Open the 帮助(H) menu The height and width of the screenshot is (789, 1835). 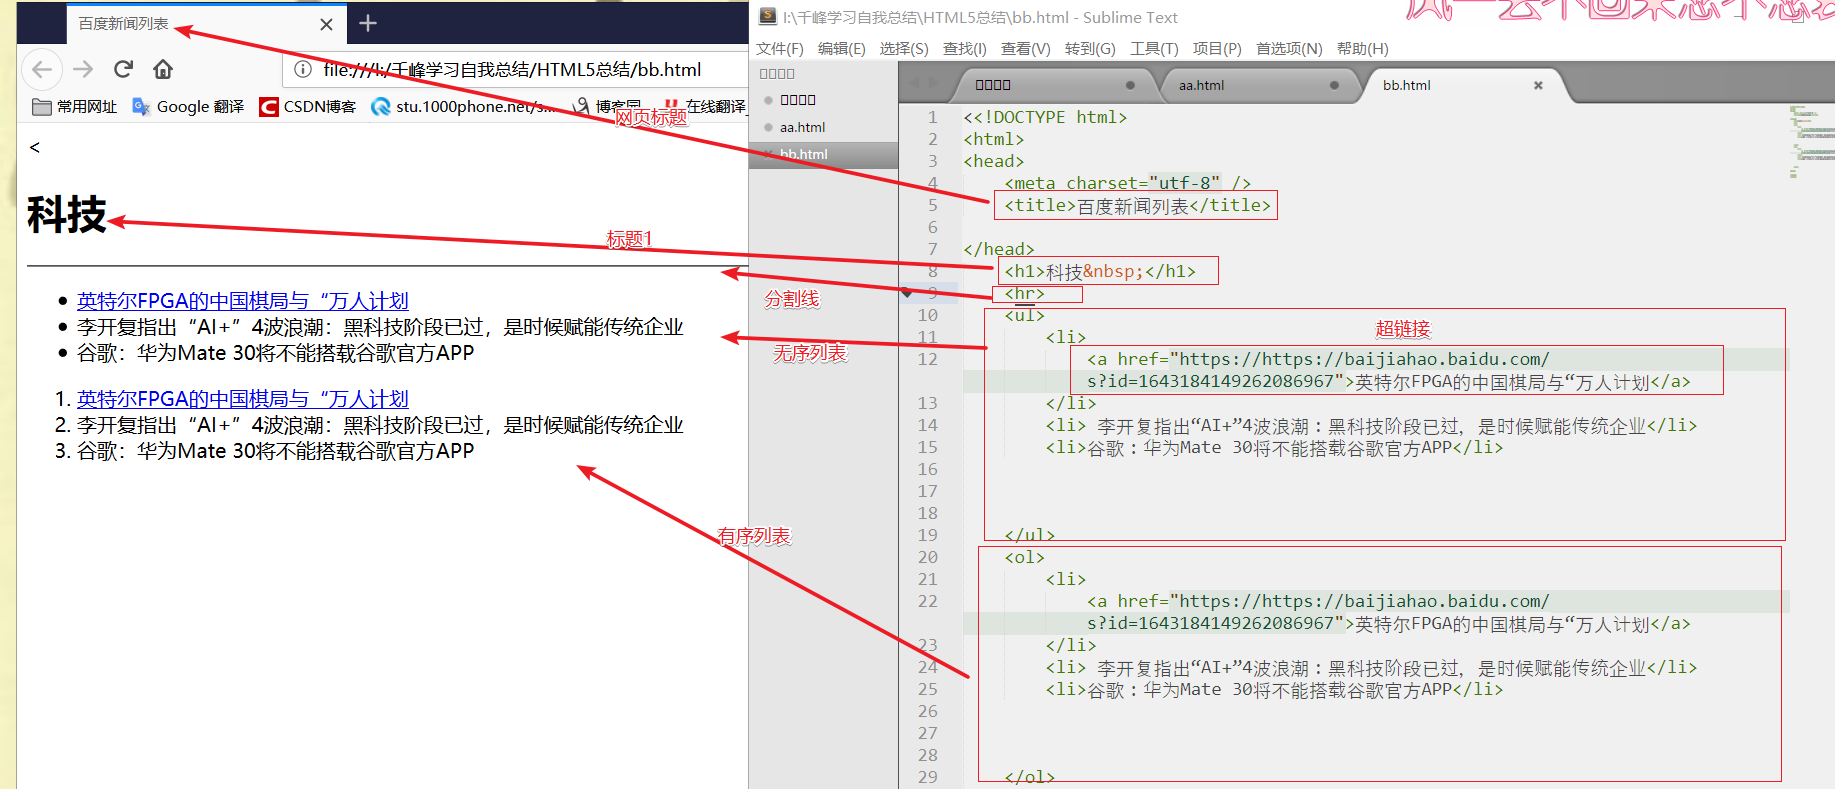1362,48
